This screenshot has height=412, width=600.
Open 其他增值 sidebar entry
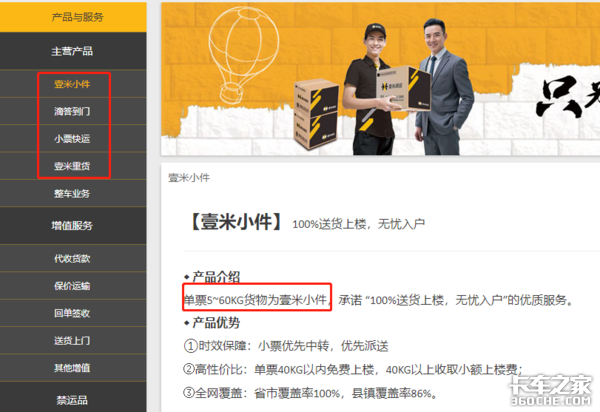(x=72, y=368)
